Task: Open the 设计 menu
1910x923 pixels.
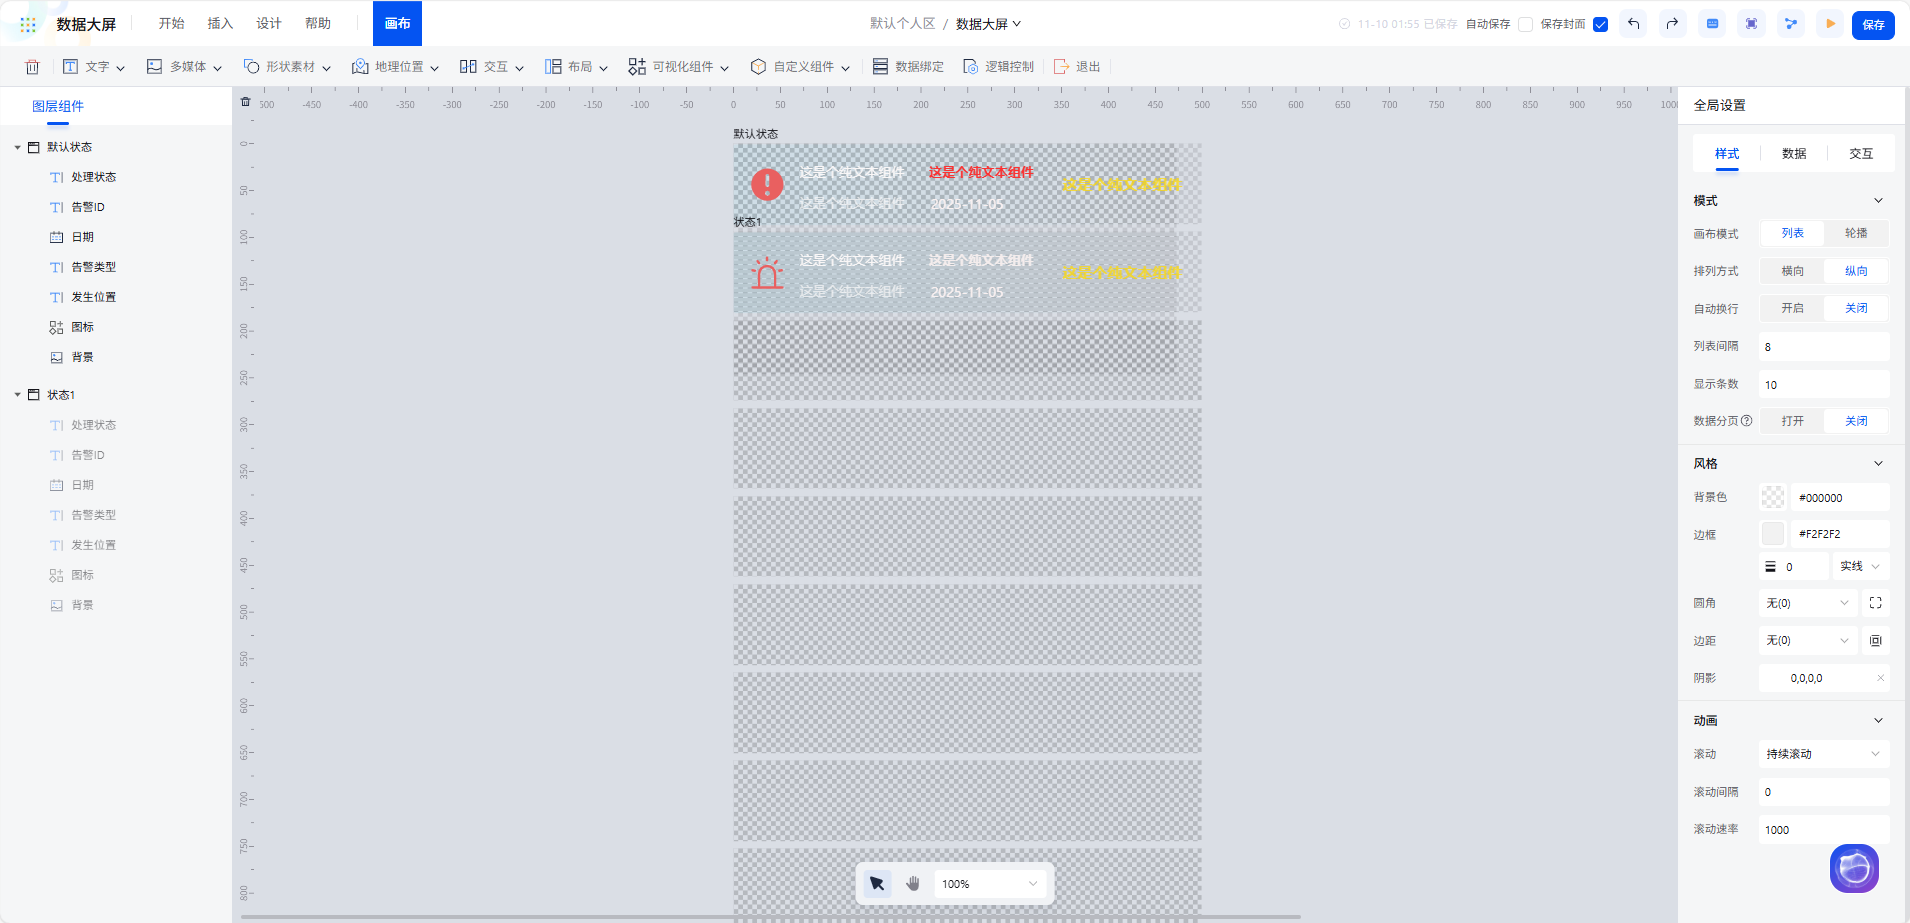Action: (x=269, y=24)
